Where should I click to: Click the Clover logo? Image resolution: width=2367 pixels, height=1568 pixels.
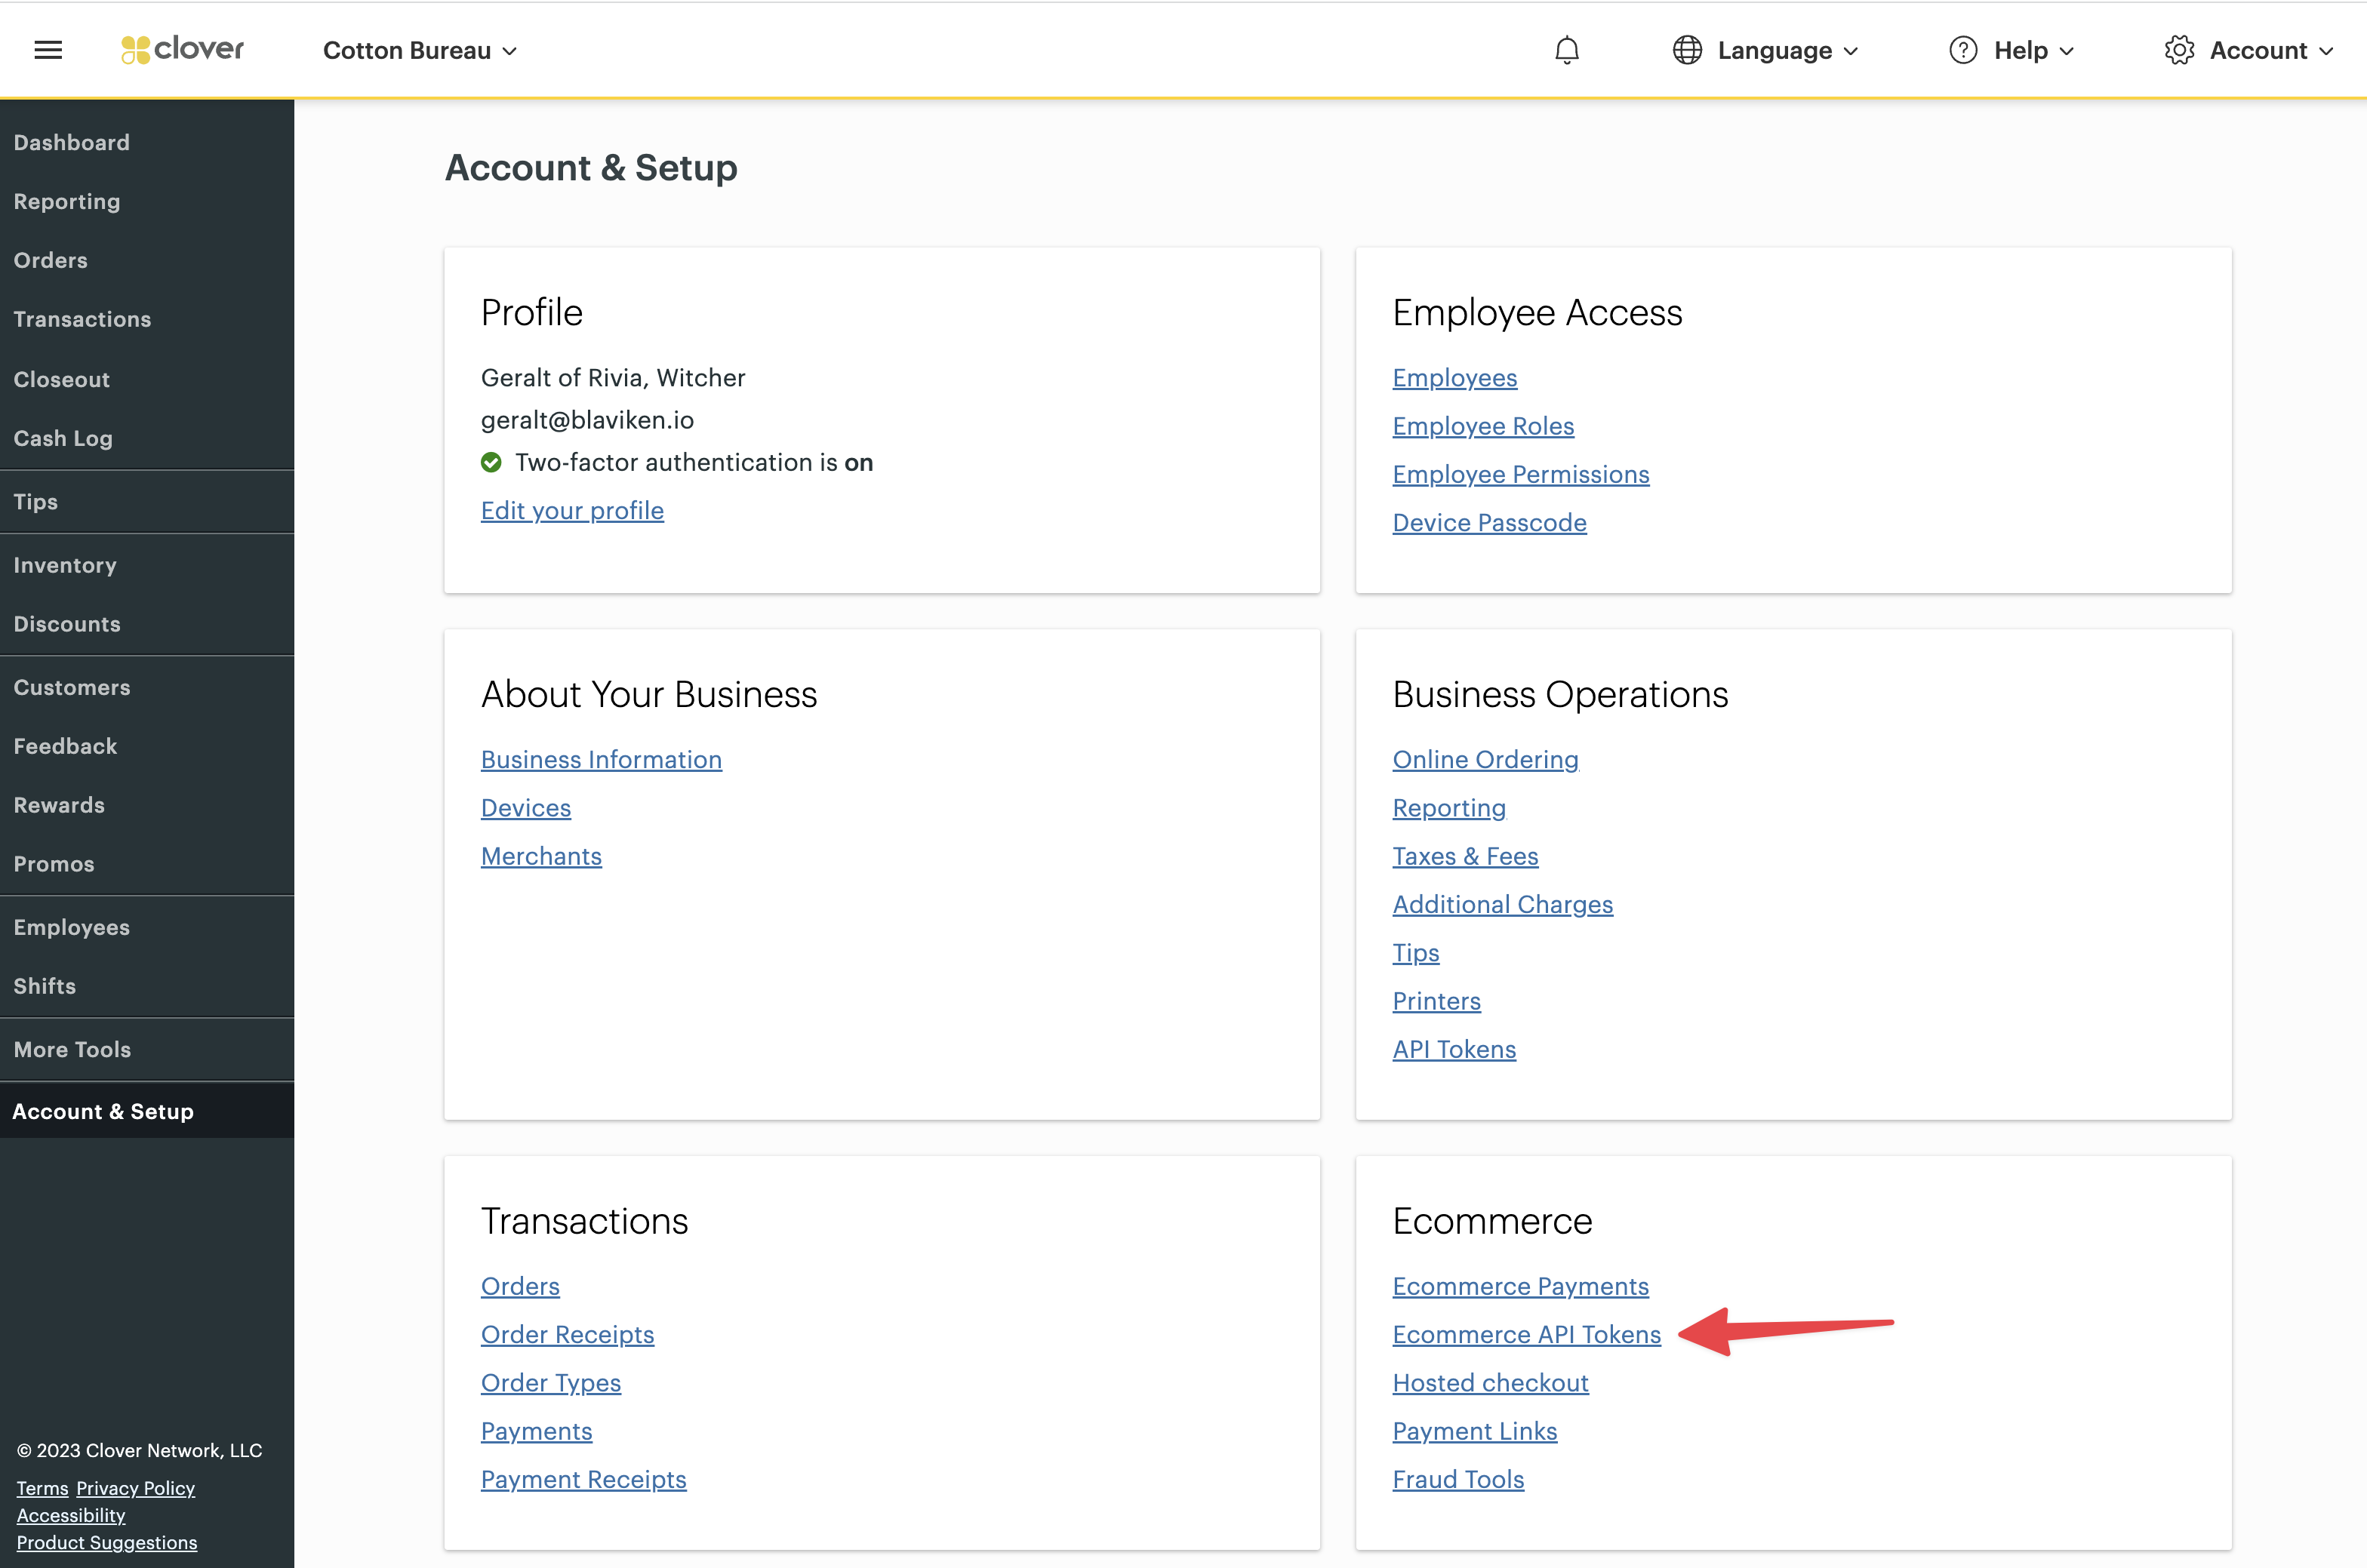tap(181, 49)
